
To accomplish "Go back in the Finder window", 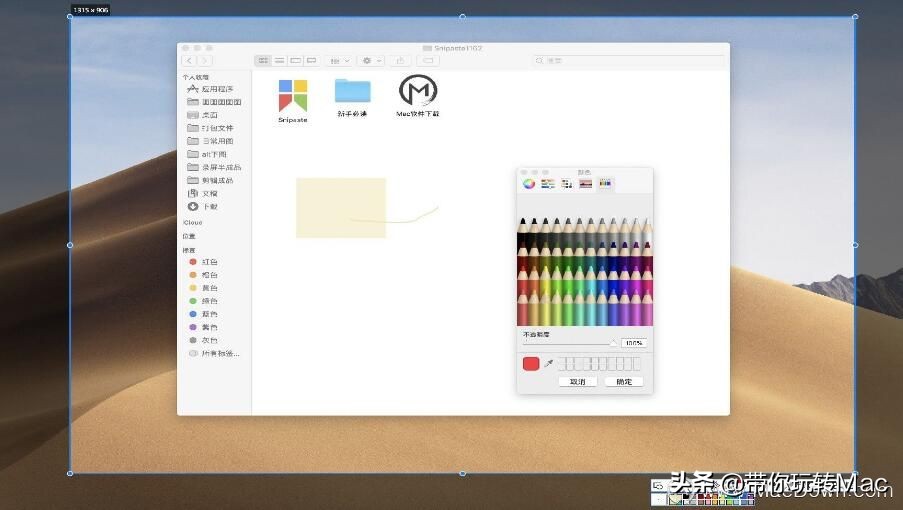I will 189,60.
